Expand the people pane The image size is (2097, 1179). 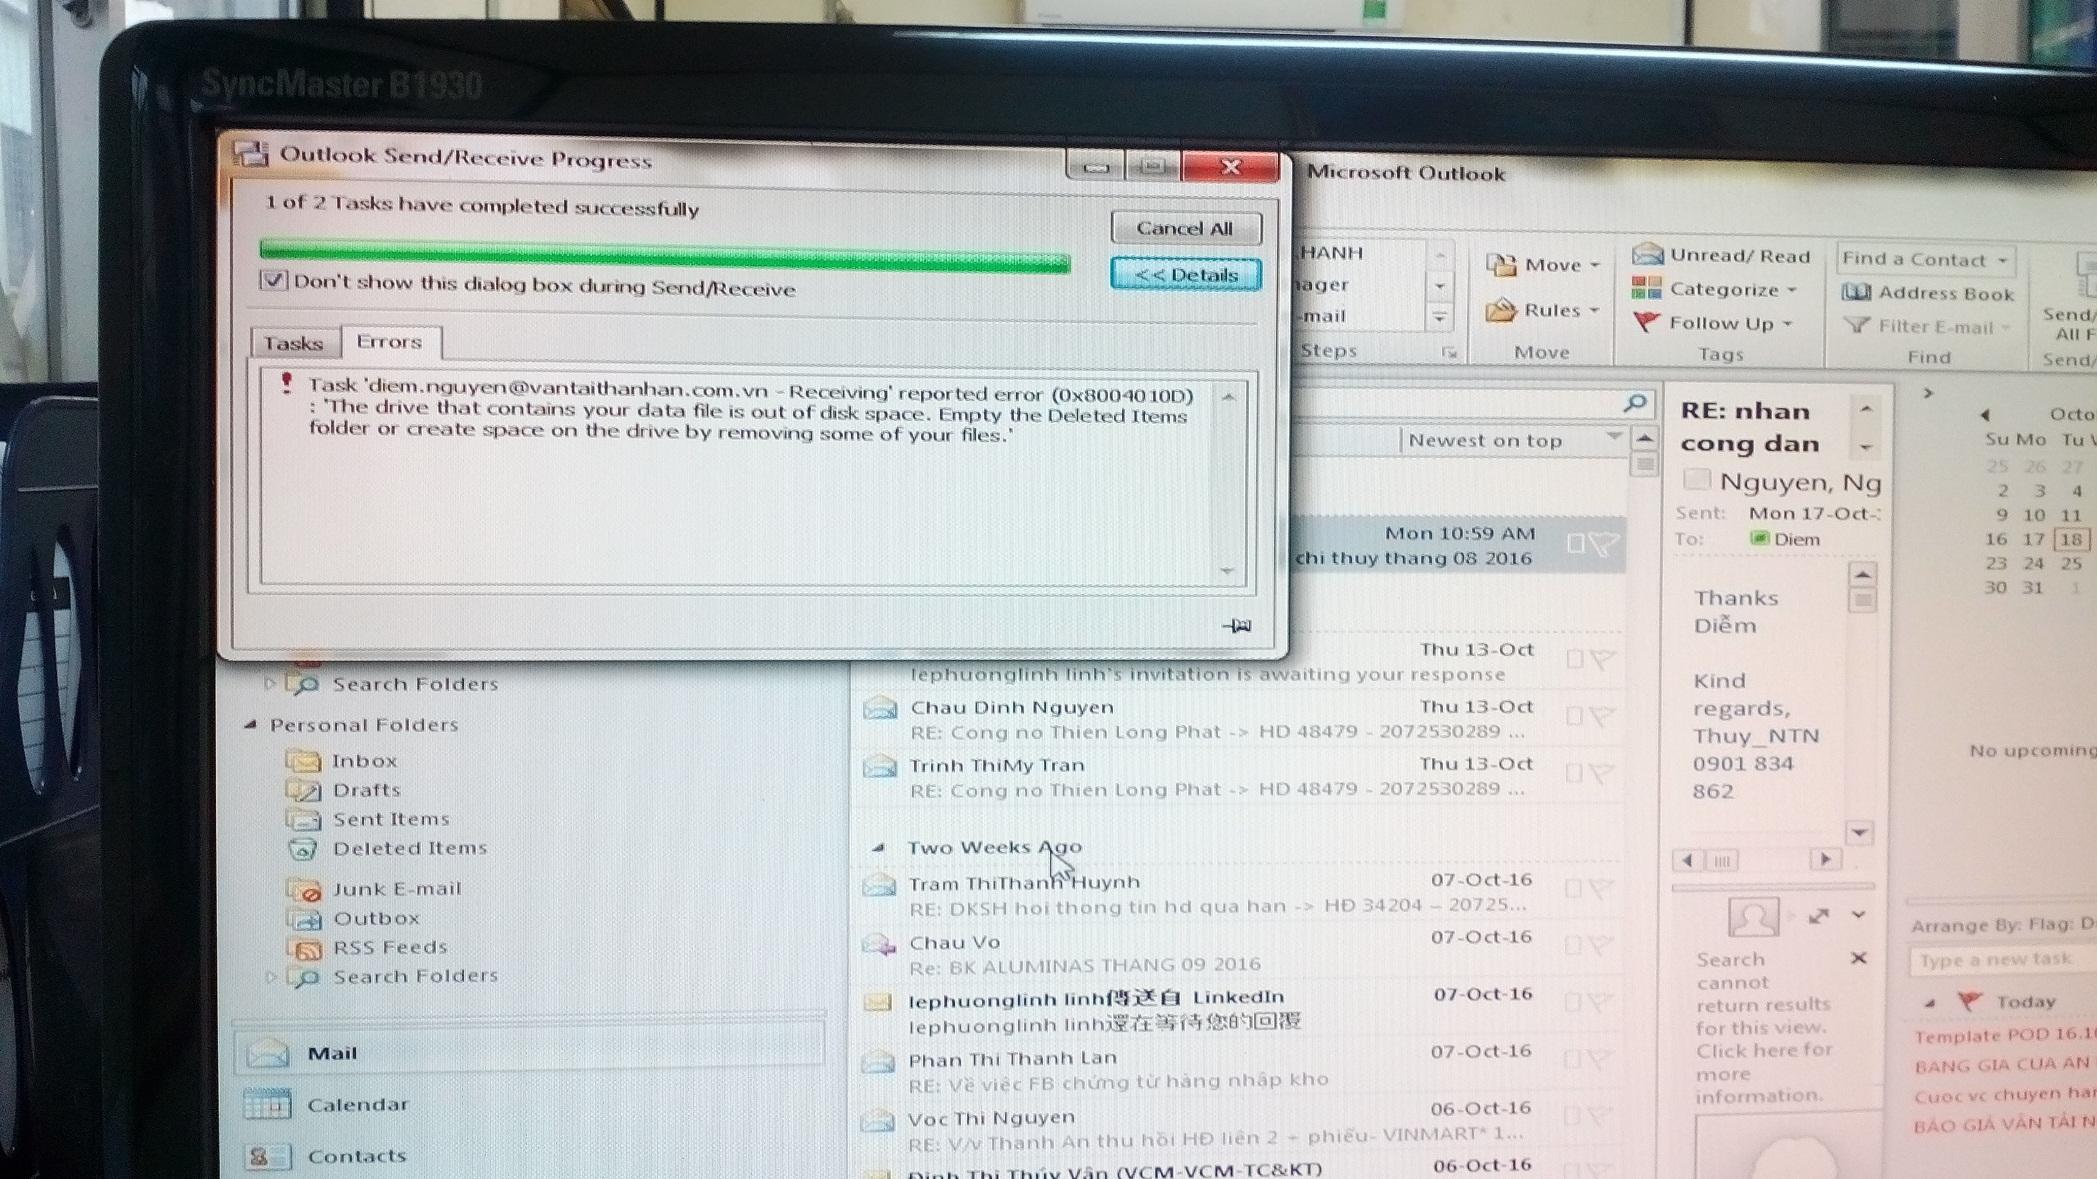point(1859,915)
